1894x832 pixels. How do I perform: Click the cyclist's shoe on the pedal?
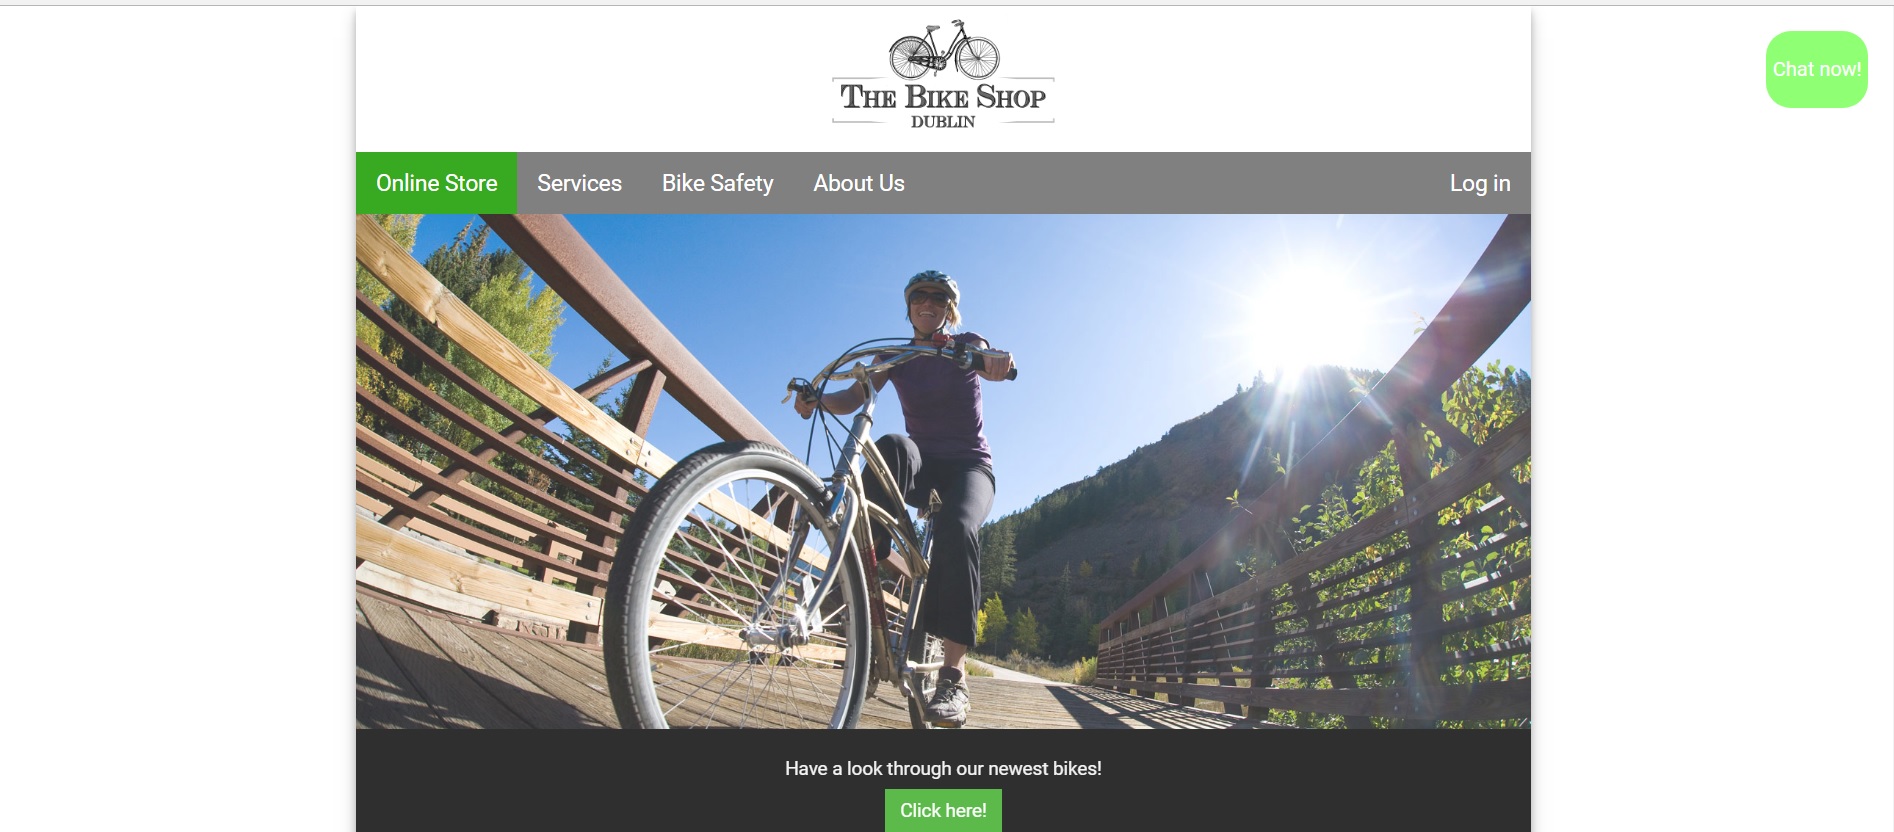point(947,699)
